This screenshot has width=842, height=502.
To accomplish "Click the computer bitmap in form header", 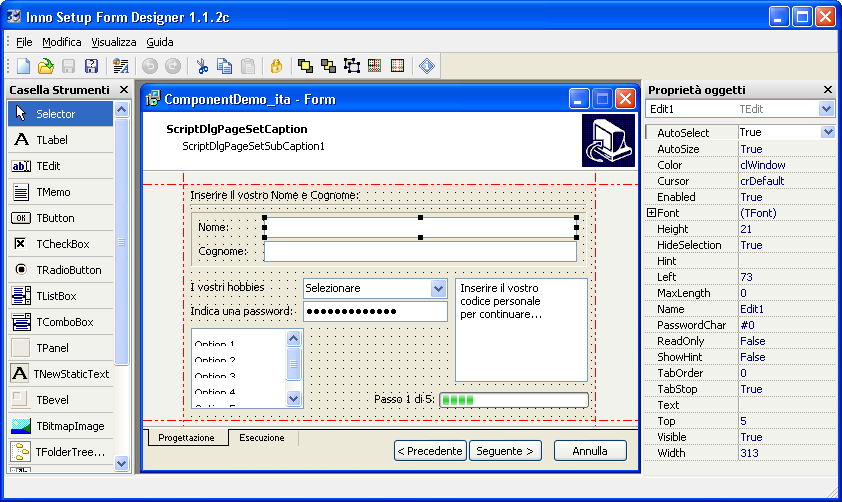I will (608, 141).
